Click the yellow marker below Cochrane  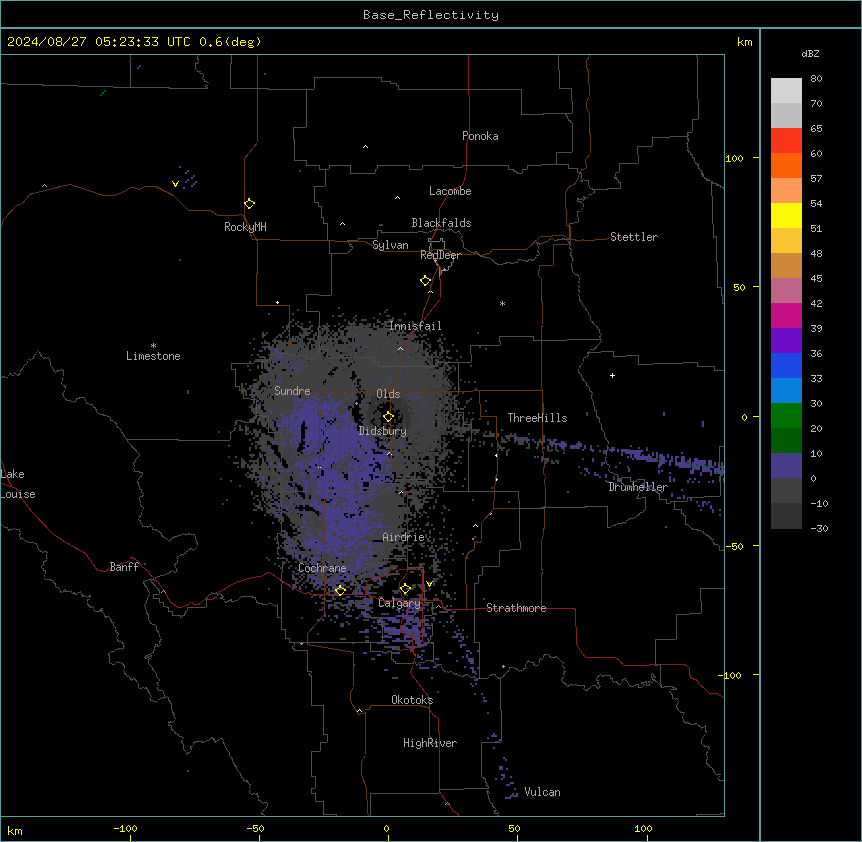(x=340, y=590)
